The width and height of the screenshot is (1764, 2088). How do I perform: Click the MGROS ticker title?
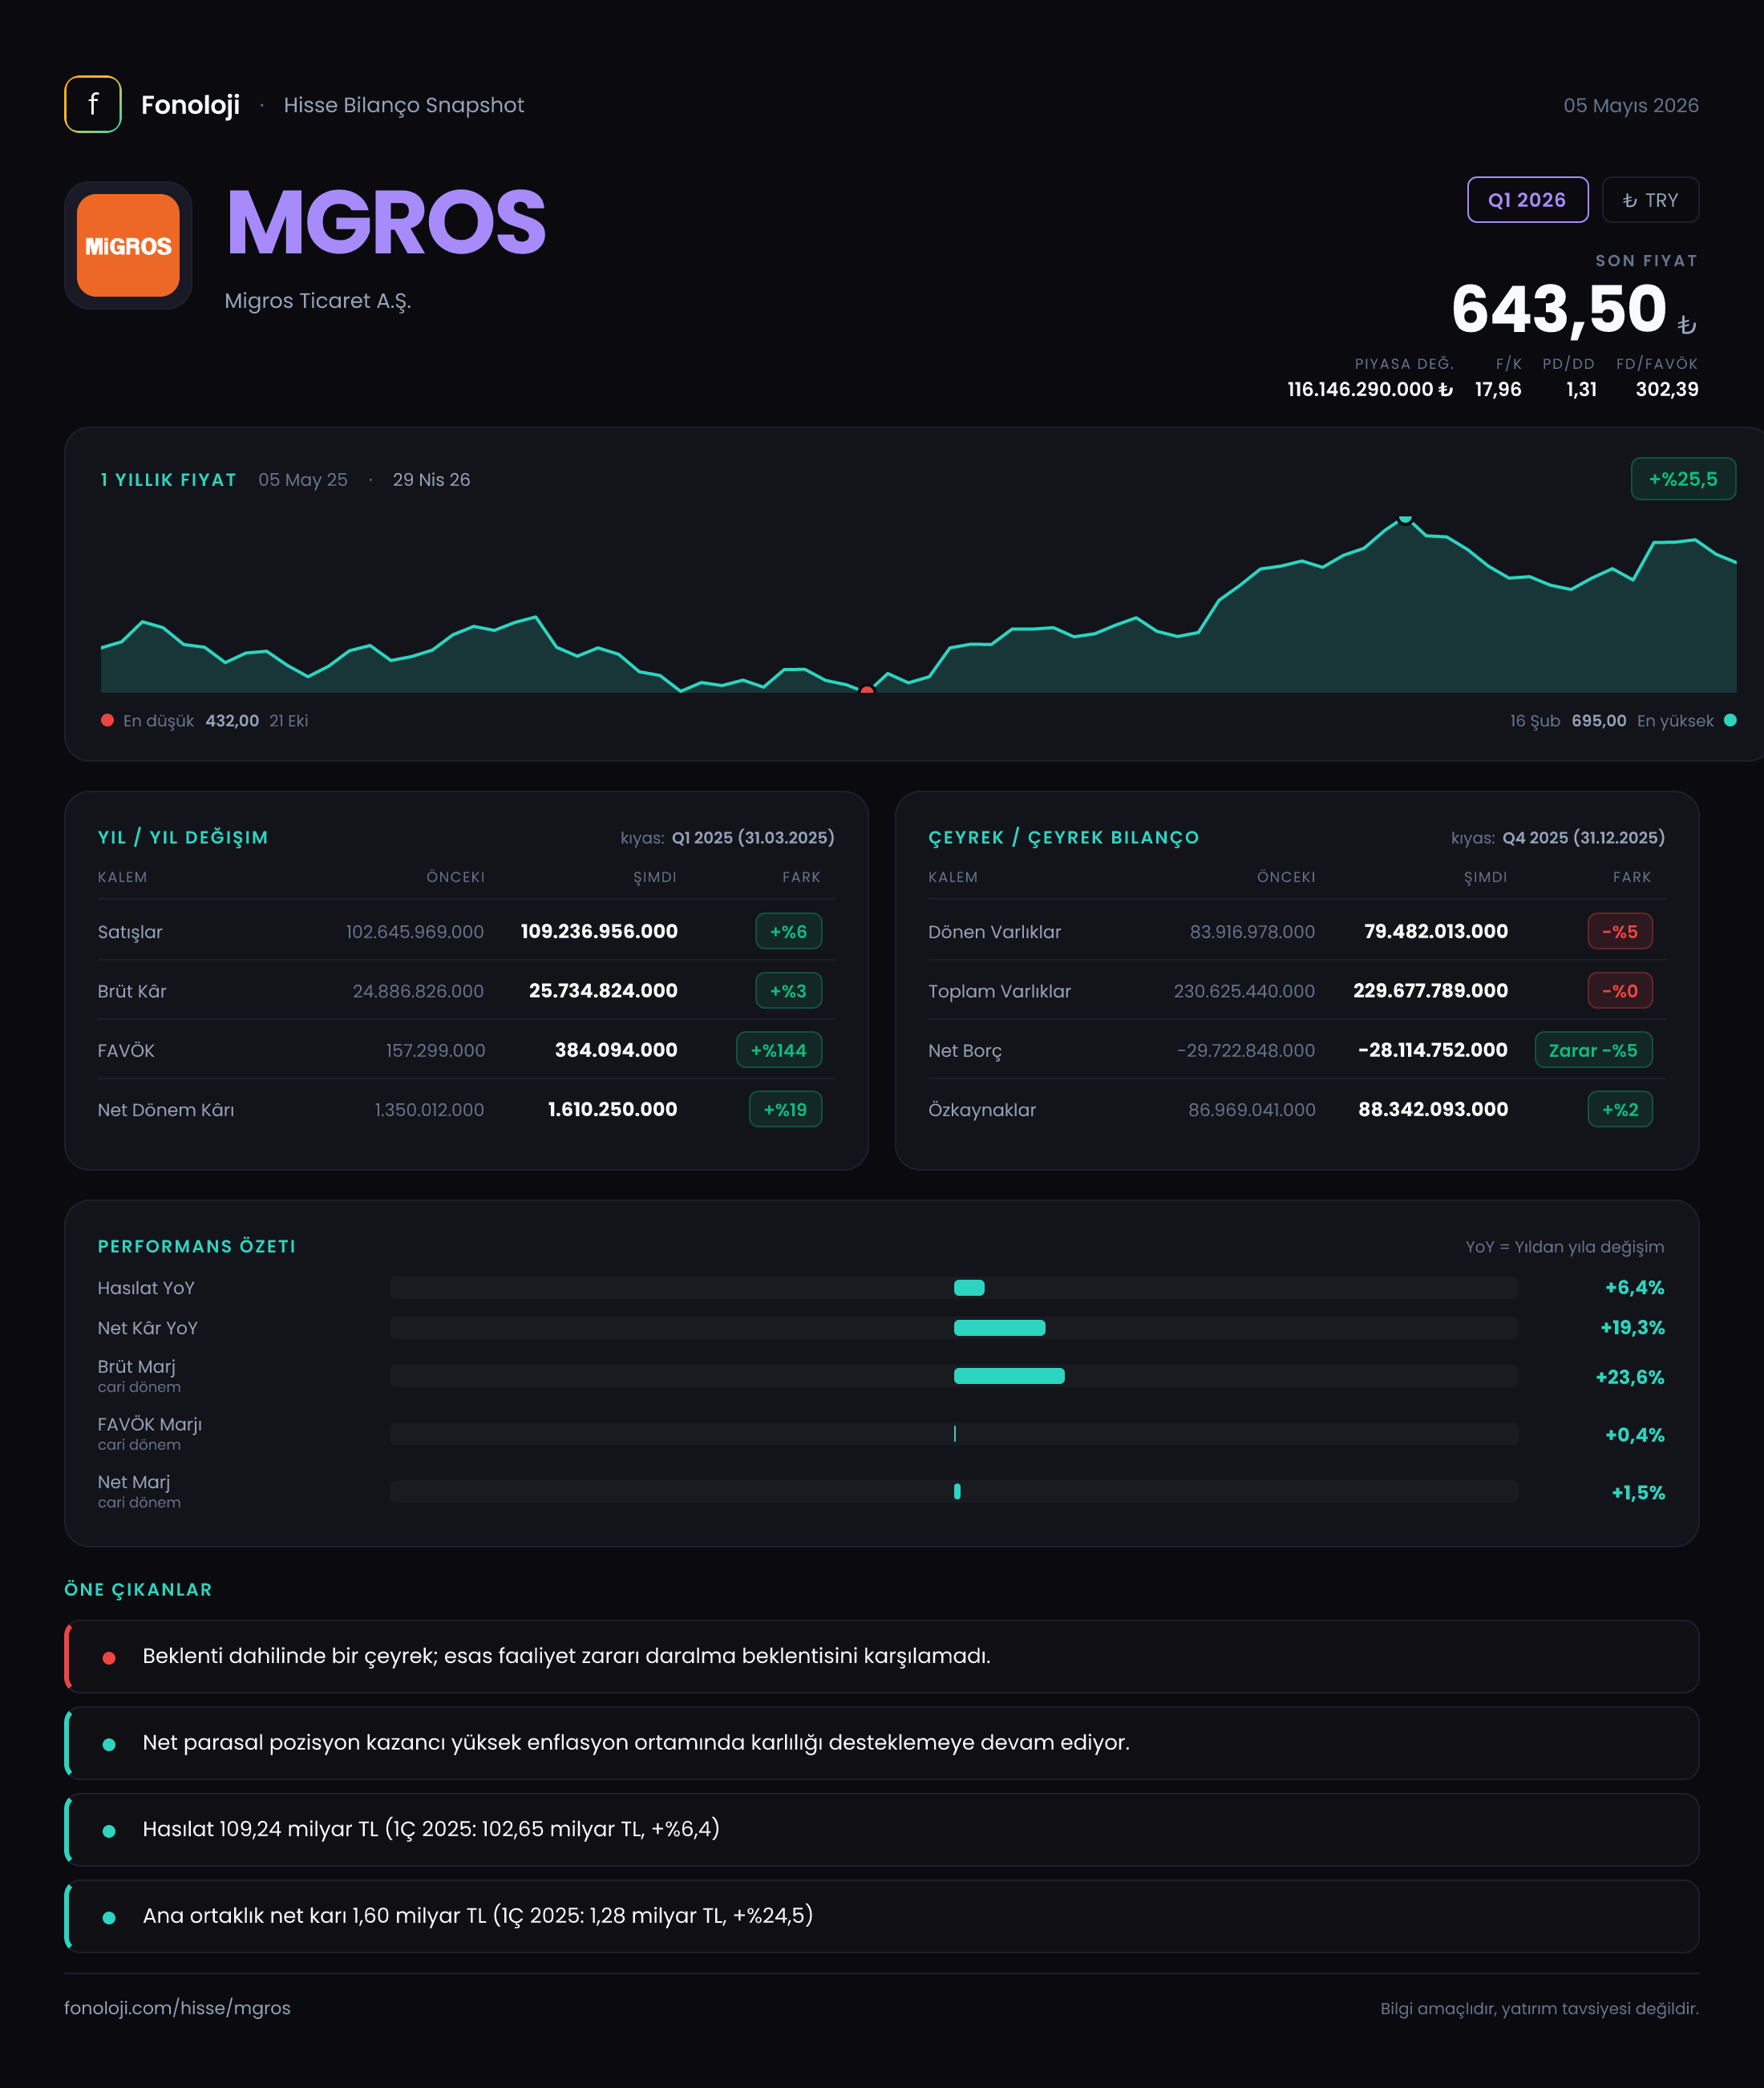pos(386,222)
